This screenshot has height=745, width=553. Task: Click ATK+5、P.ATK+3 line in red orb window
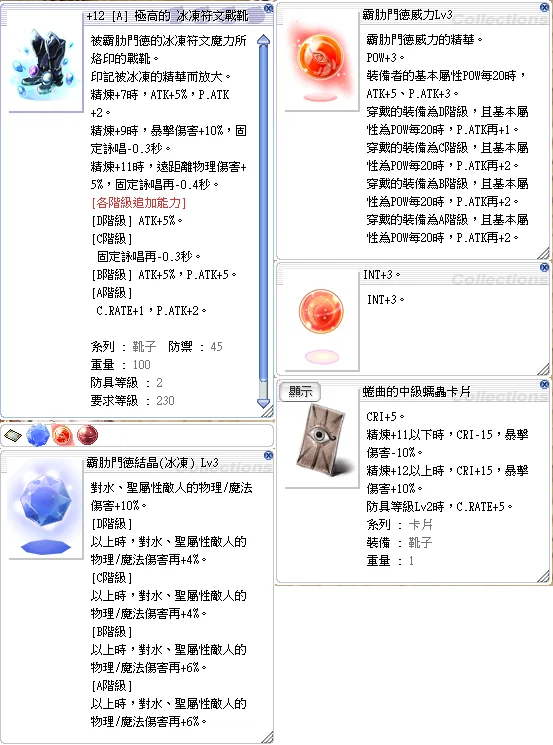coord(412,94)
